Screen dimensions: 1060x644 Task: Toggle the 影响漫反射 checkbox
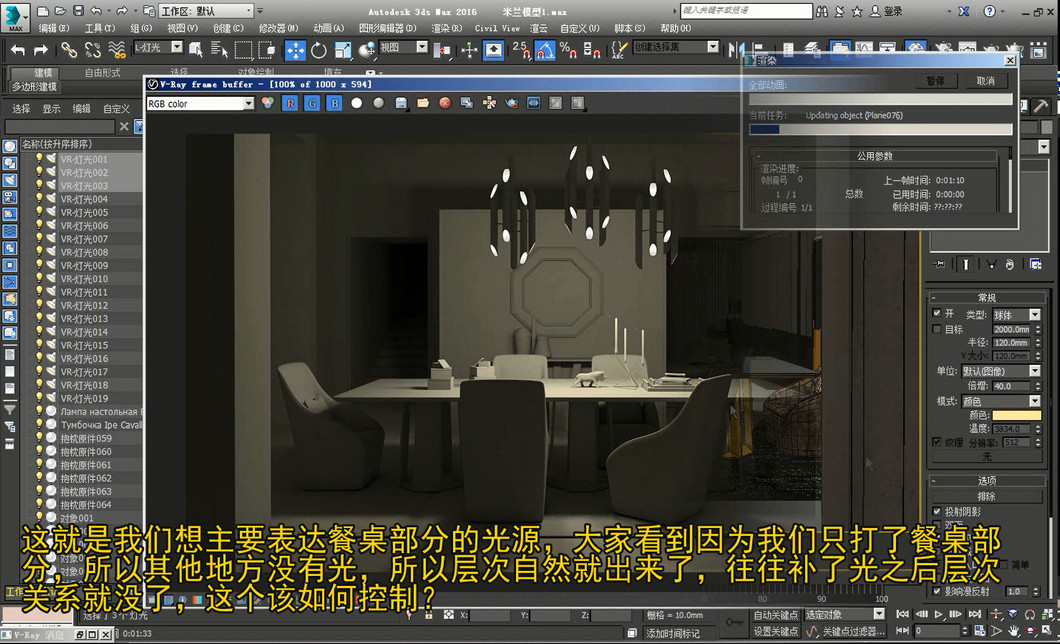coord(937,591)
